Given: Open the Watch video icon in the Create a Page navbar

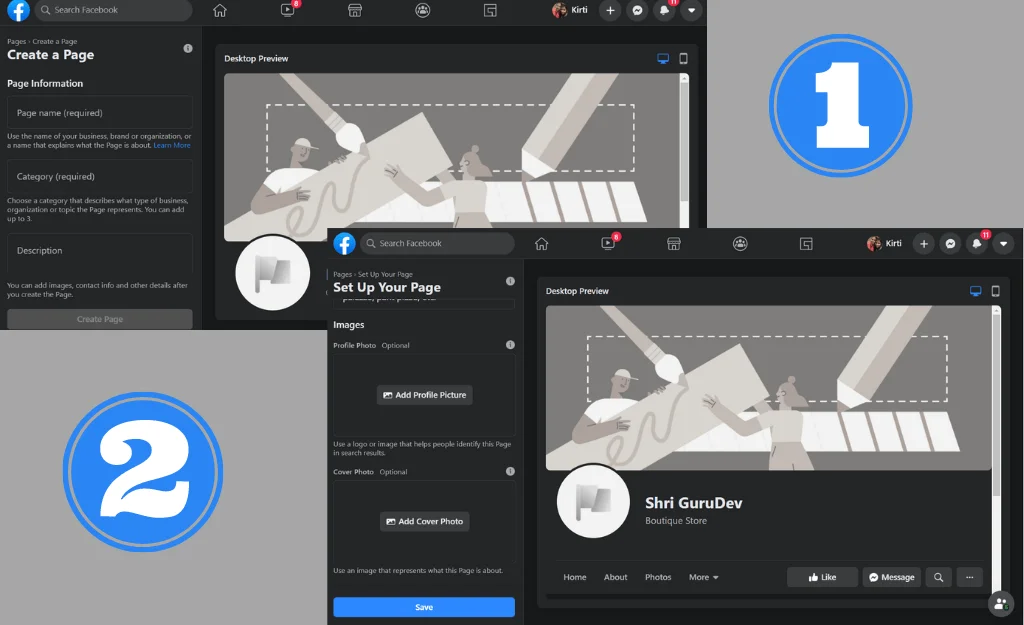Looking at the screenshot, I should point(288,10).
